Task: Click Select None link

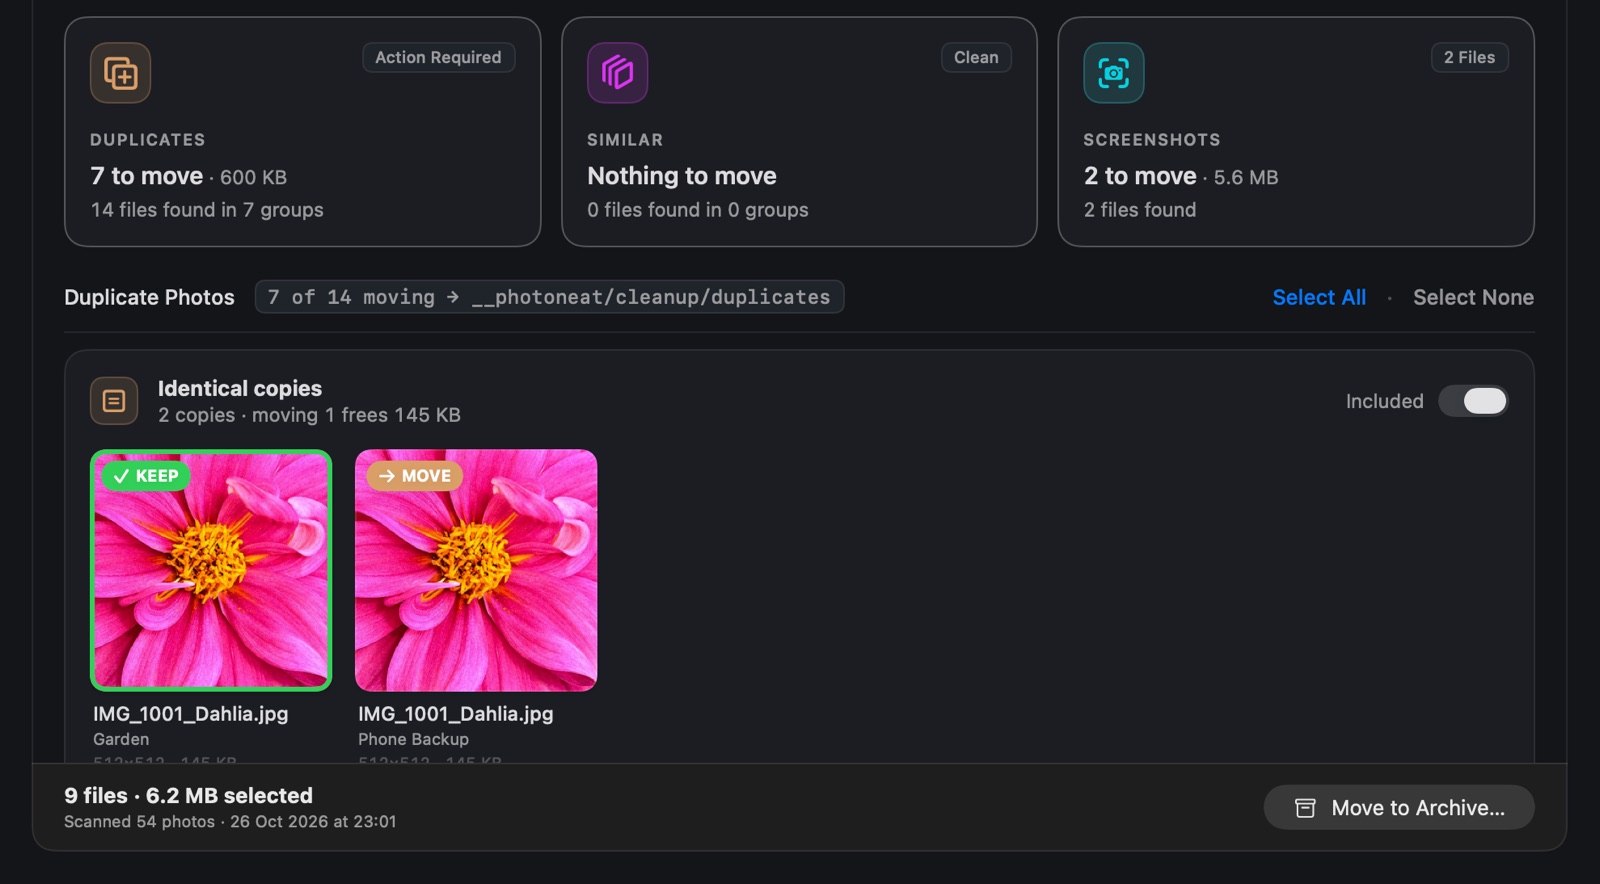Action: [x=1473, y=297]
